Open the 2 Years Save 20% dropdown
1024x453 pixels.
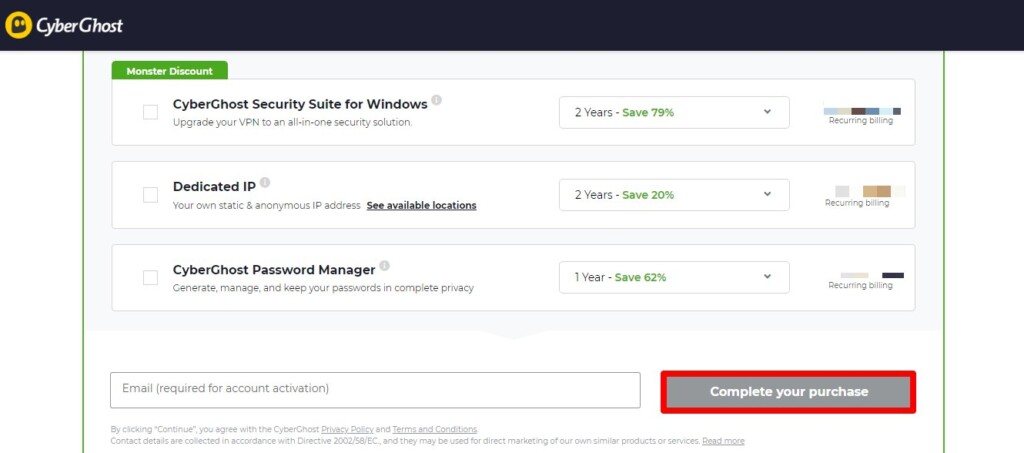coord(674,195)
